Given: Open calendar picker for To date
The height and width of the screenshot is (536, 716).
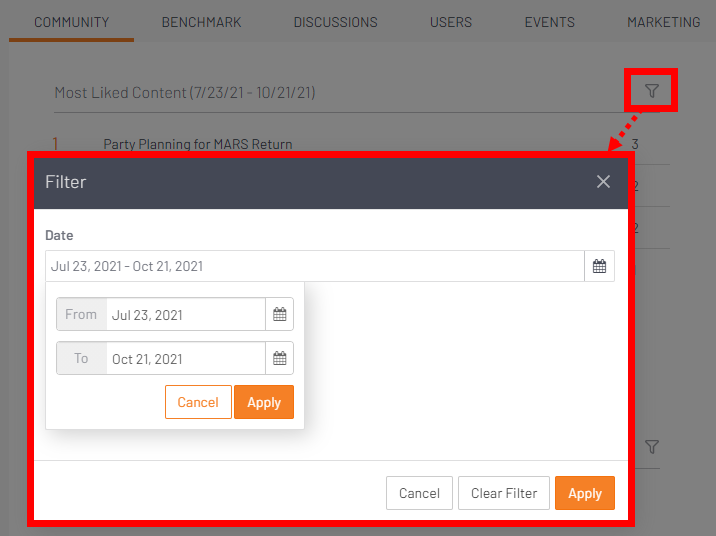Looking at the screenshot, I should pos(280,358).
